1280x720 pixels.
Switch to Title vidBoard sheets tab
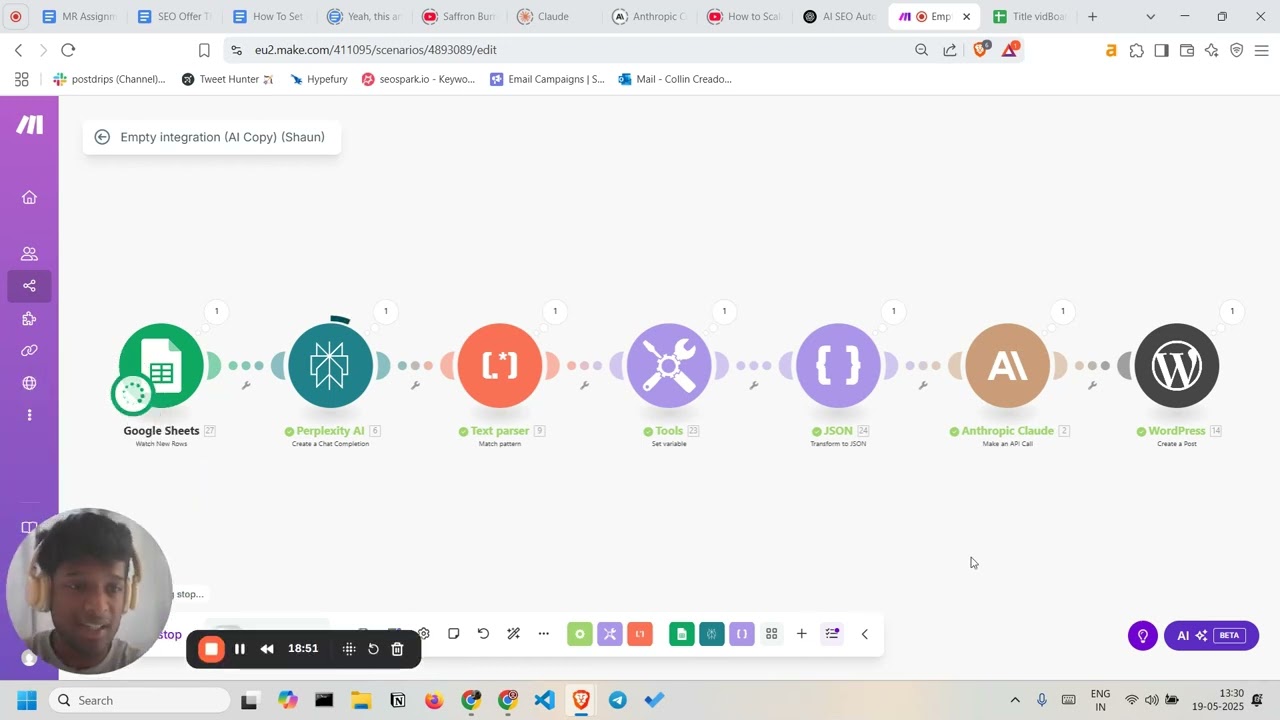[x=1030, y=17]
